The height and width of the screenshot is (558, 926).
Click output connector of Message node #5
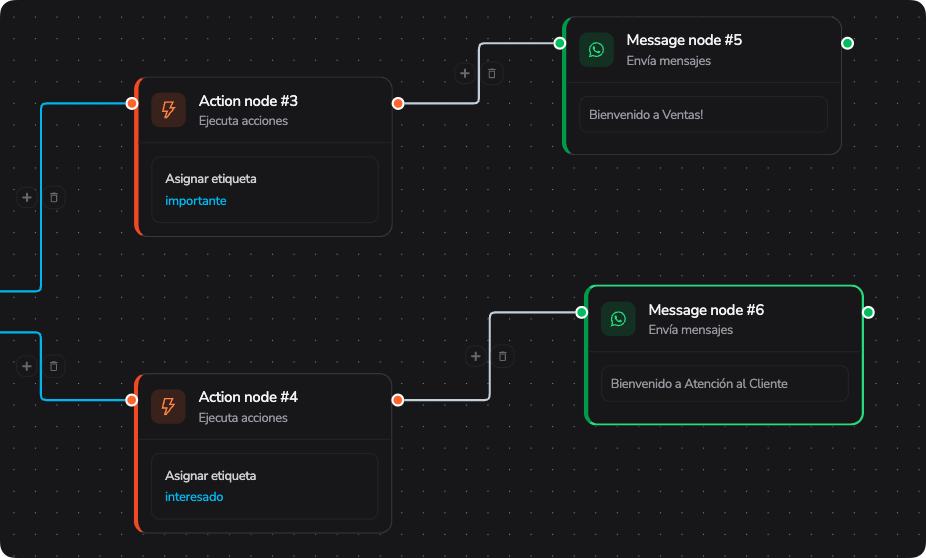click(847, 43)
